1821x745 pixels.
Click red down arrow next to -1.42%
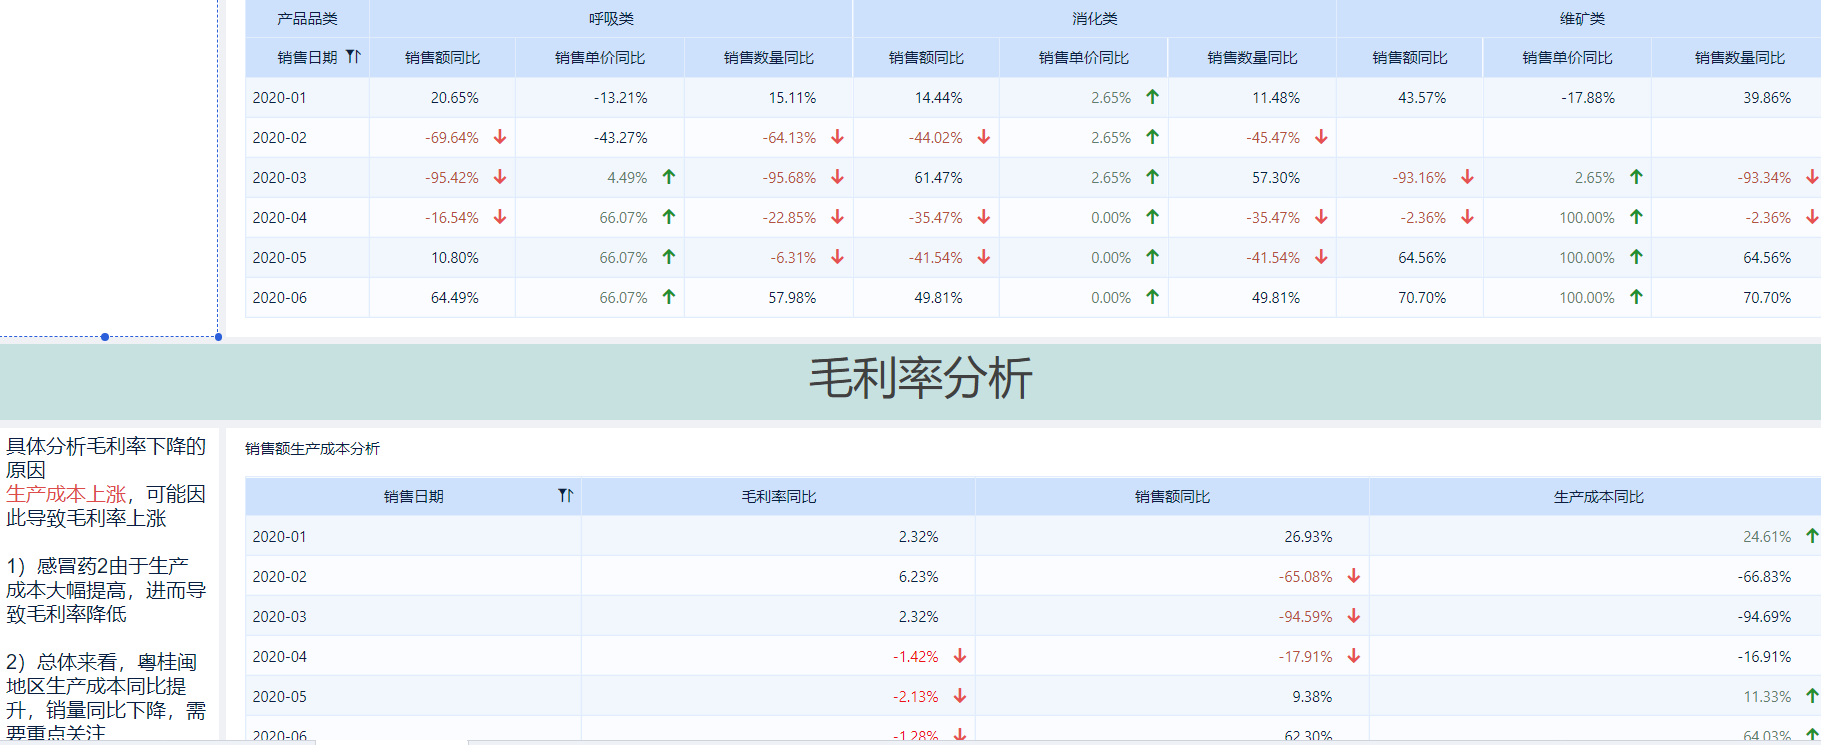[x=960, y=656]
